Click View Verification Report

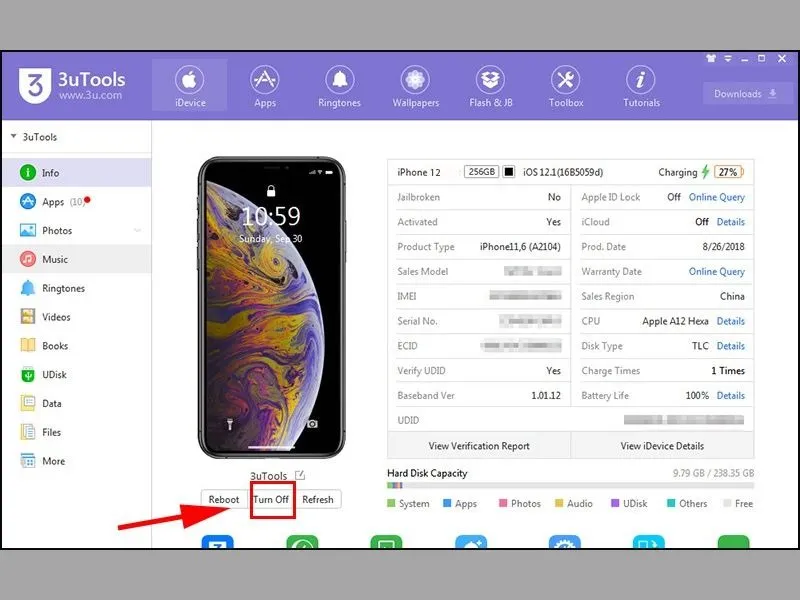click(x=479, y=445)
